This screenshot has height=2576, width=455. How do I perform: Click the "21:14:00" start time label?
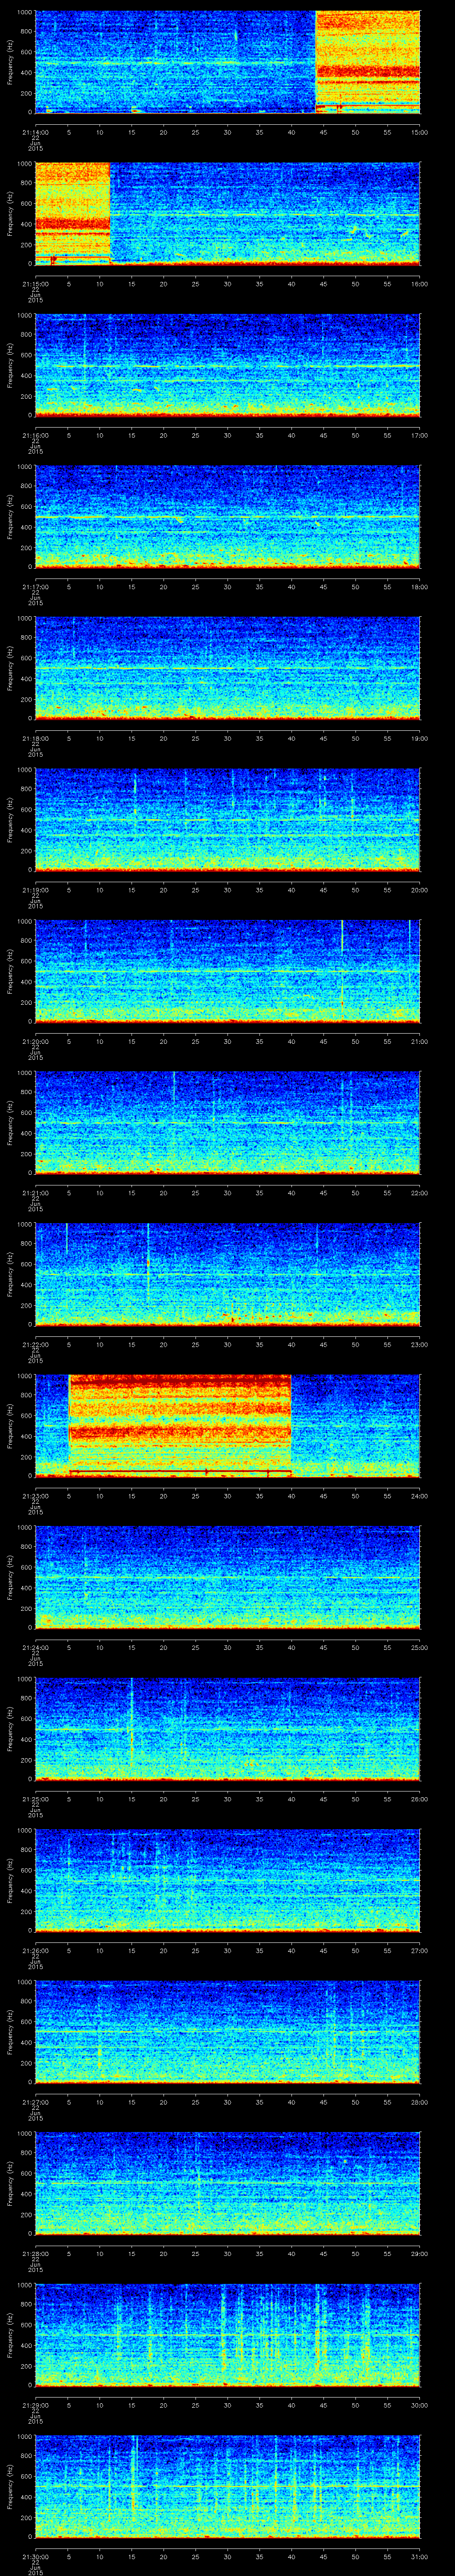pyautogui.click(x=35, y=132)
